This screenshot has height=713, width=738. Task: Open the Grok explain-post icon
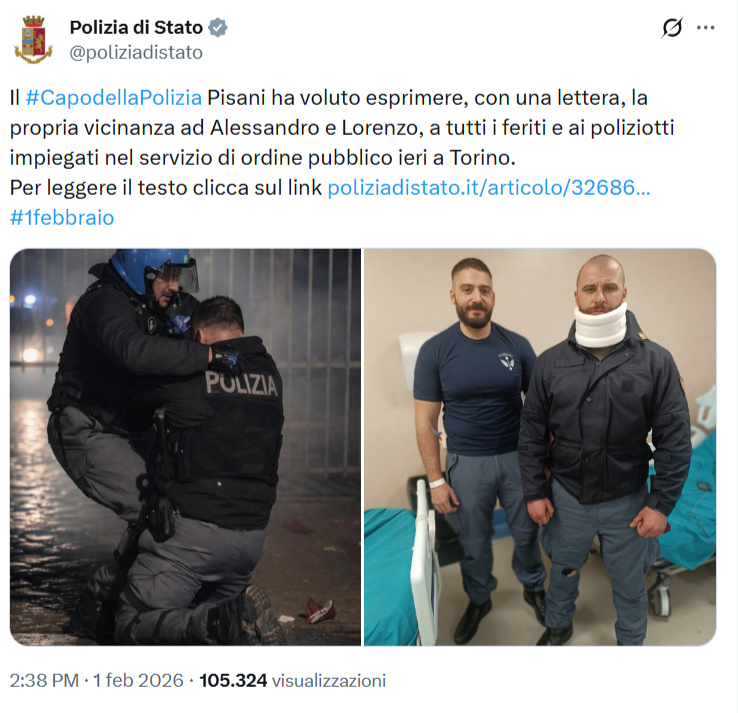[672, 28]
